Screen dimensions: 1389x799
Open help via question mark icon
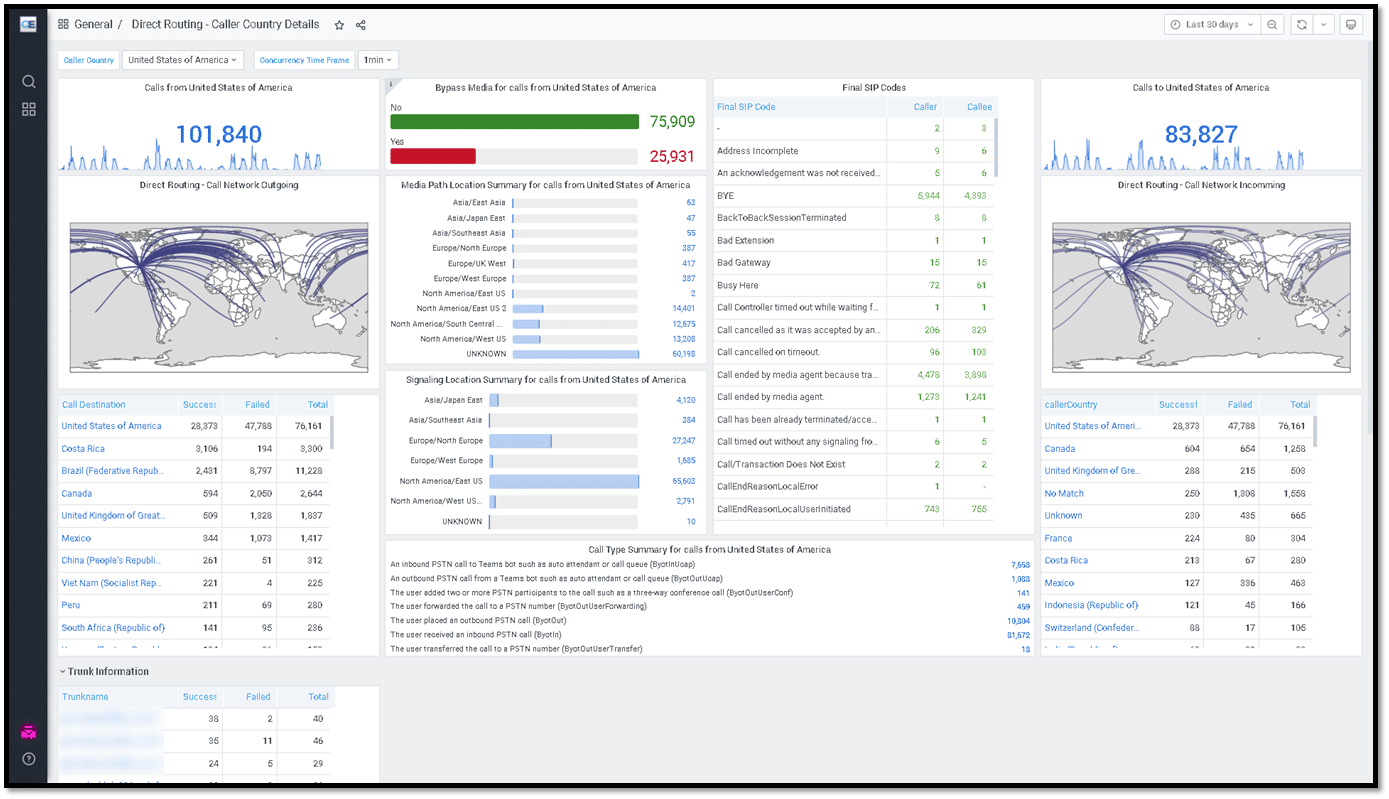(29, 759)
